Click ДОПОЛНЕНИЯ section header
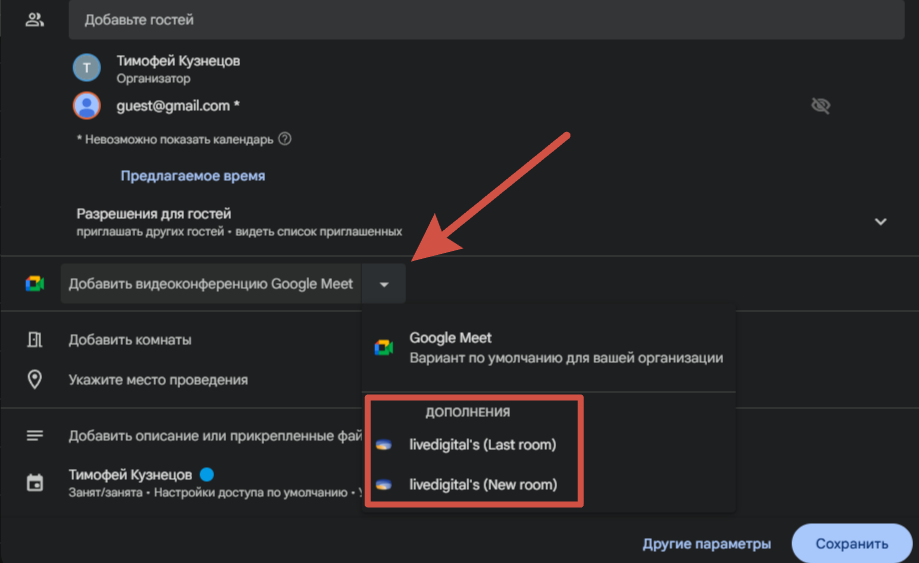Screen dimensions: 919x563 tap(467, 412)
